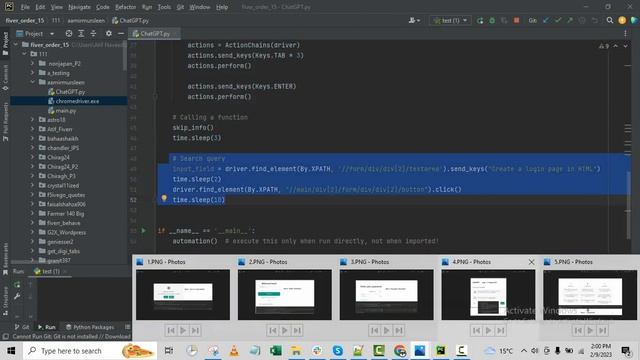Click the Git Push arrow icon
The height and width of the screenshot is (360, 640).
[570, 20]
